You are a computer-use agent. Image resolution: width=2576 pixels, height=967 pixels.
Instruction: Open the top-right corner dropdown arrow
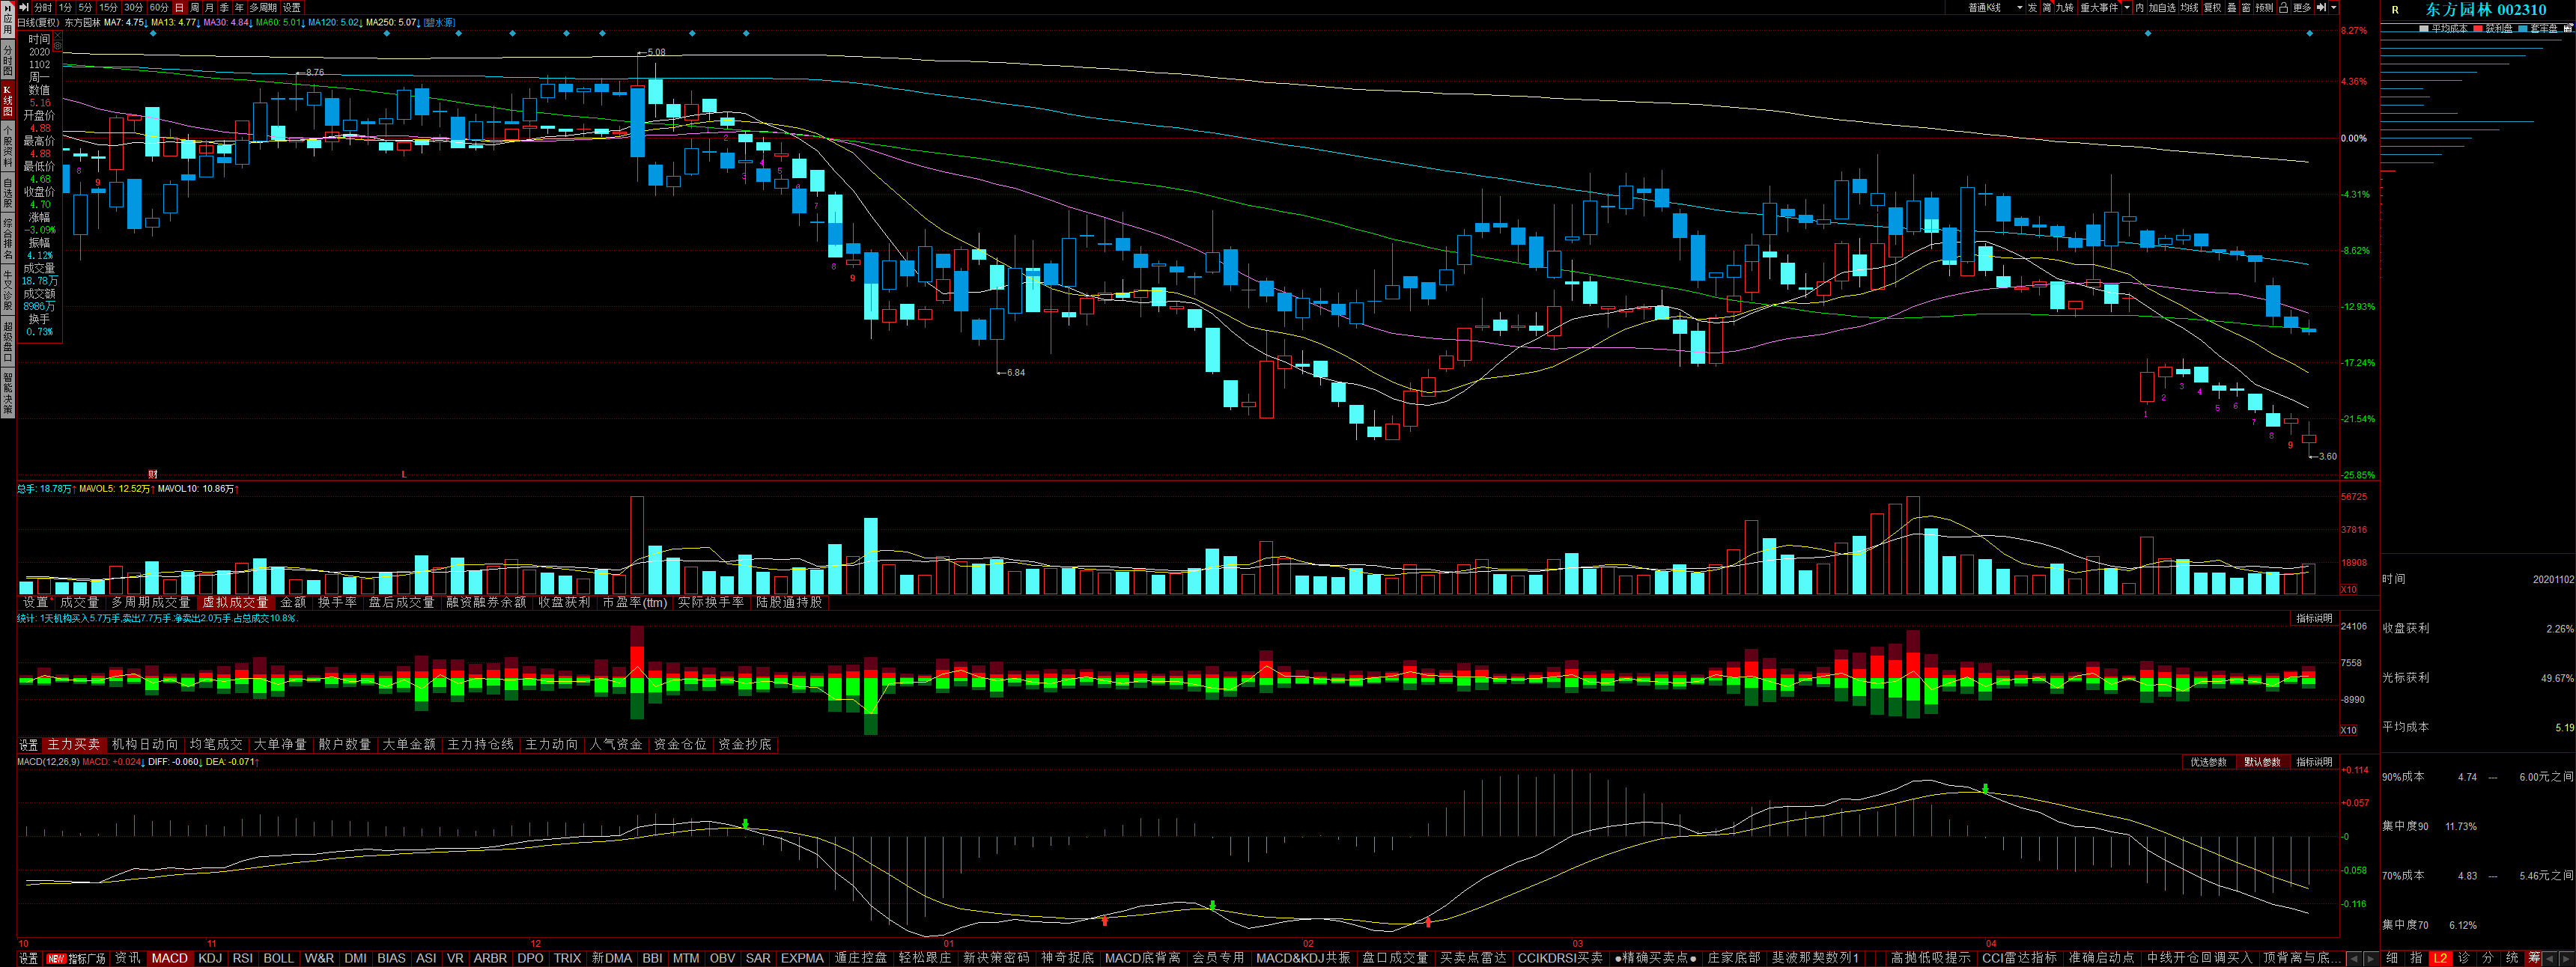tap(2334, 7)
